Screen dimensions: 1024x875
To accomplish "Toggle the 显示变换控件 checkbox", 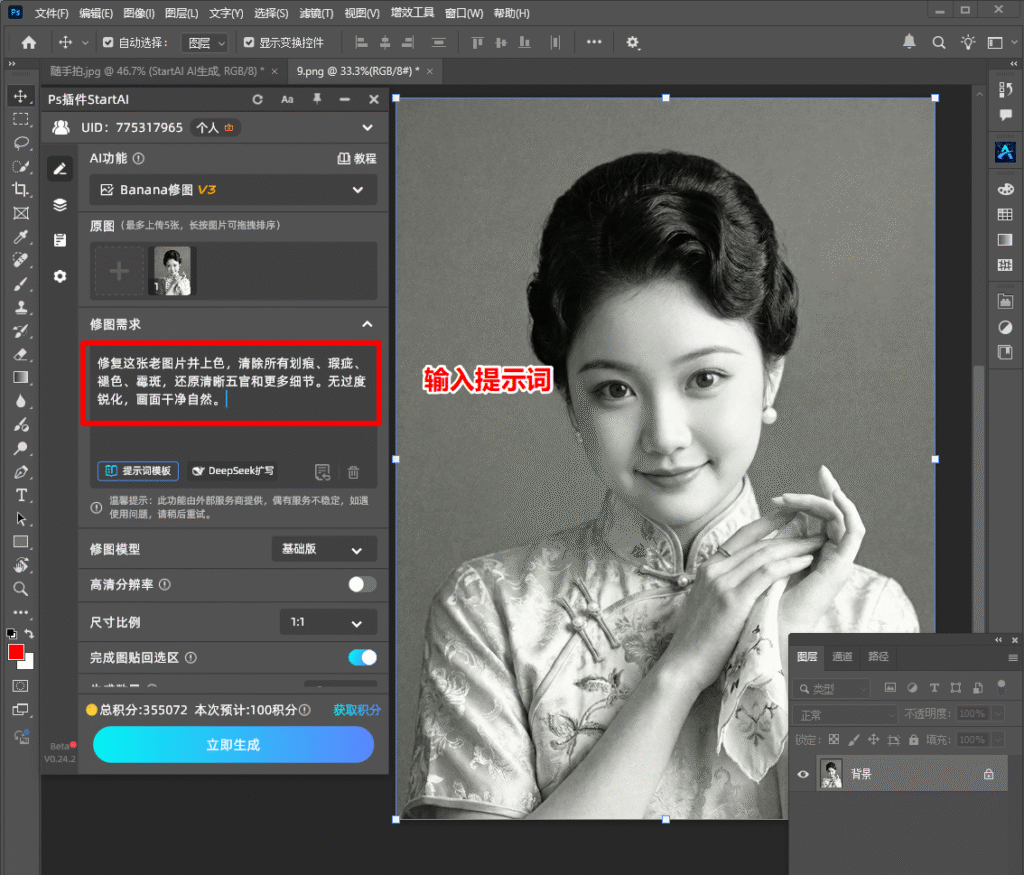I will [249, 42].
